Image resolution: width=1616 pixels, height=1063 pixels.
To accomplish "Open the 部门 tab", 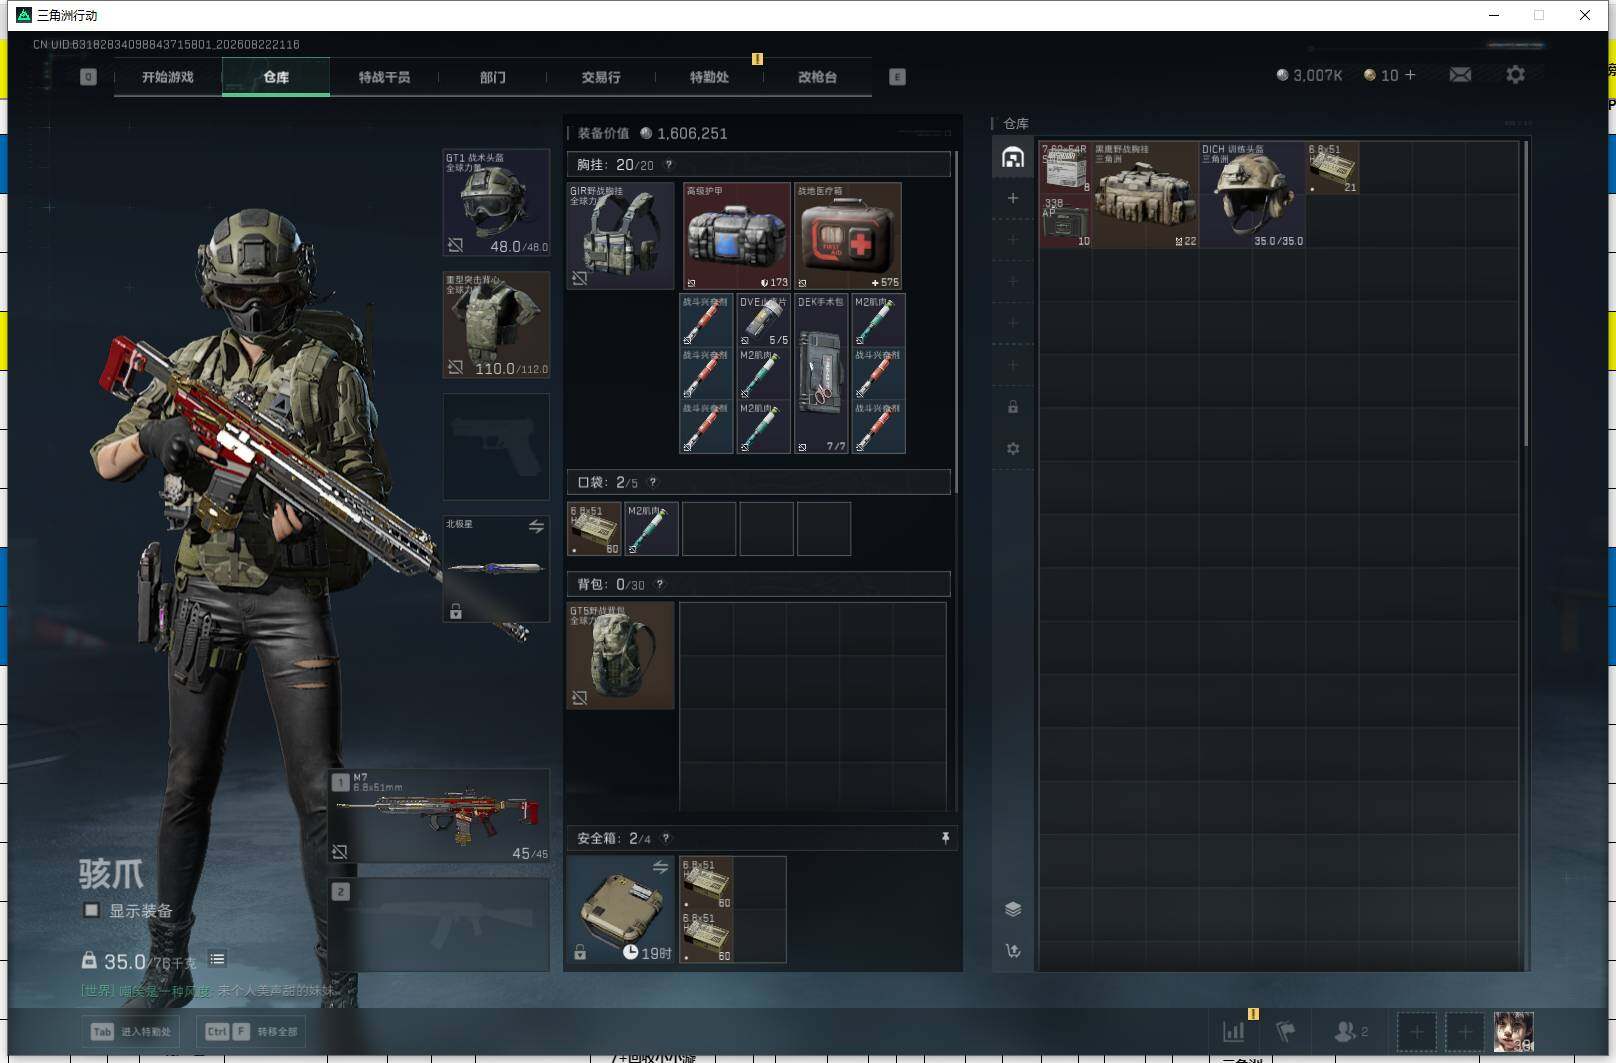I will click(492, 77).
